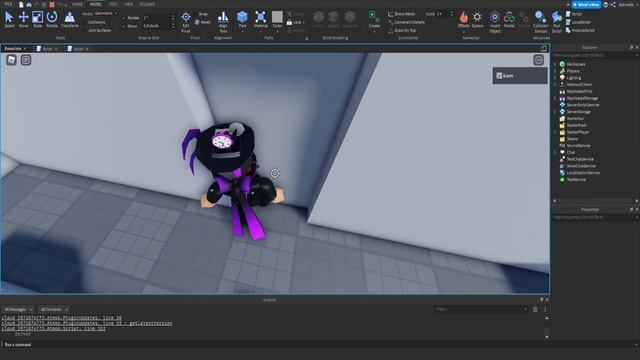Viewport: 640px width, 360px height.
Task: Toggle the Move snap checkbox
Action: [x=124, y=26]
